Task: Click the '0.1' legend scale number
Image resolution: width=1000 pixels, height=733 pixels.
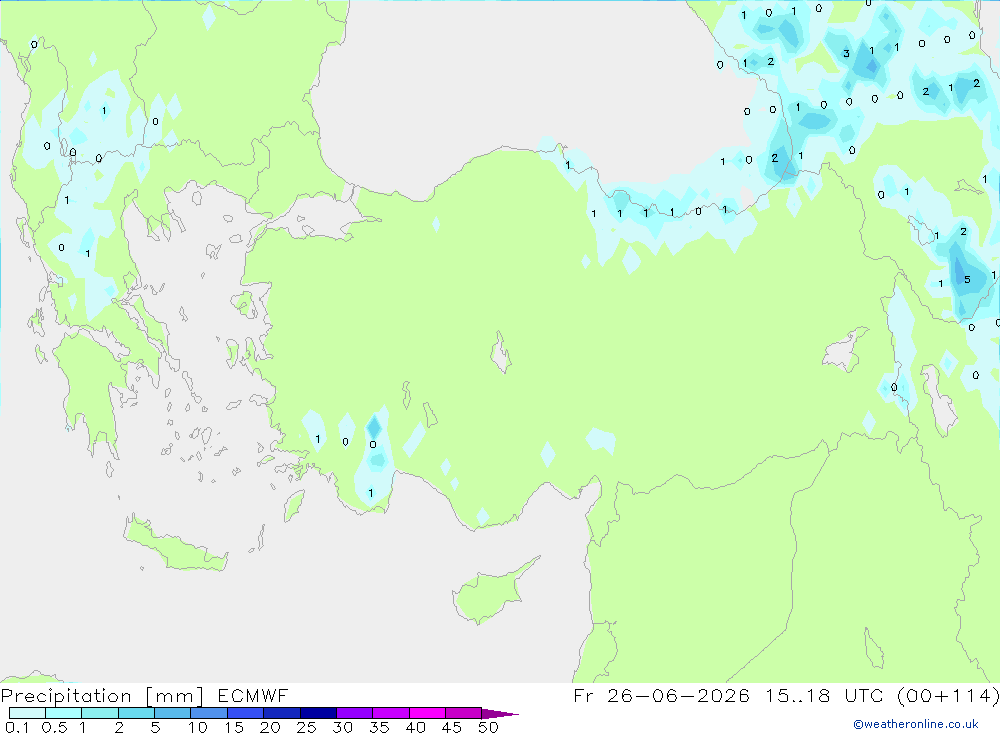Action: pyautogui.click(x=17, y=727)
